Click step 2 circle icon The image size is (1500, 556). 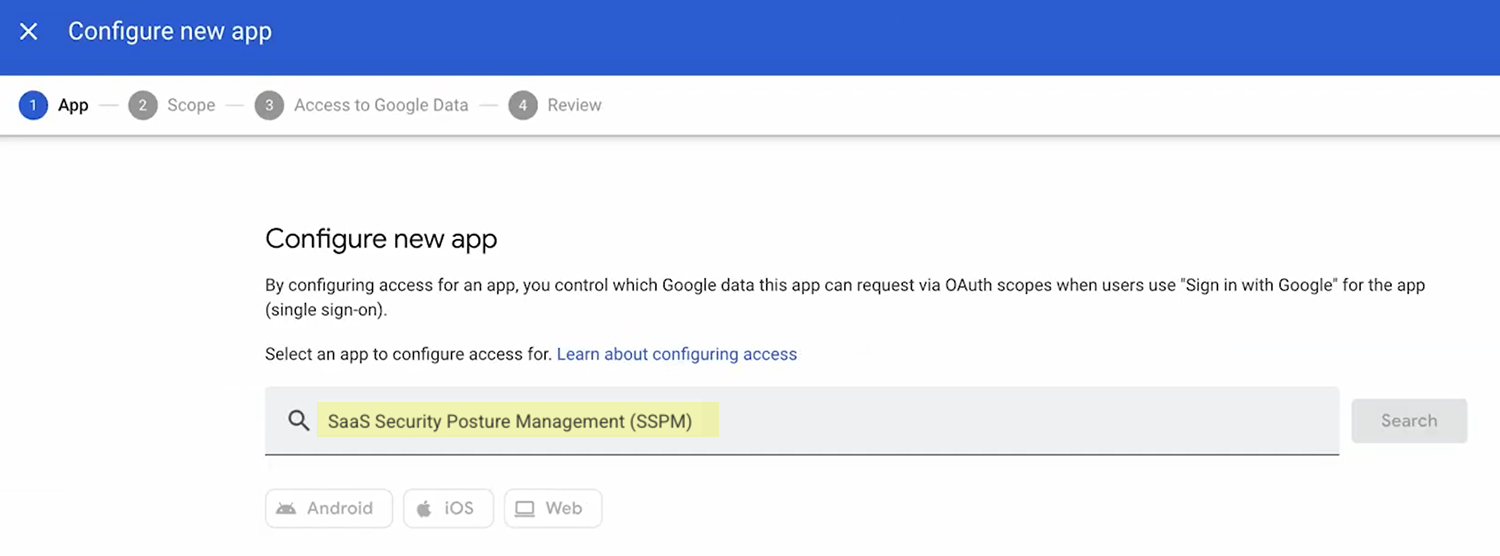[143, 105]
